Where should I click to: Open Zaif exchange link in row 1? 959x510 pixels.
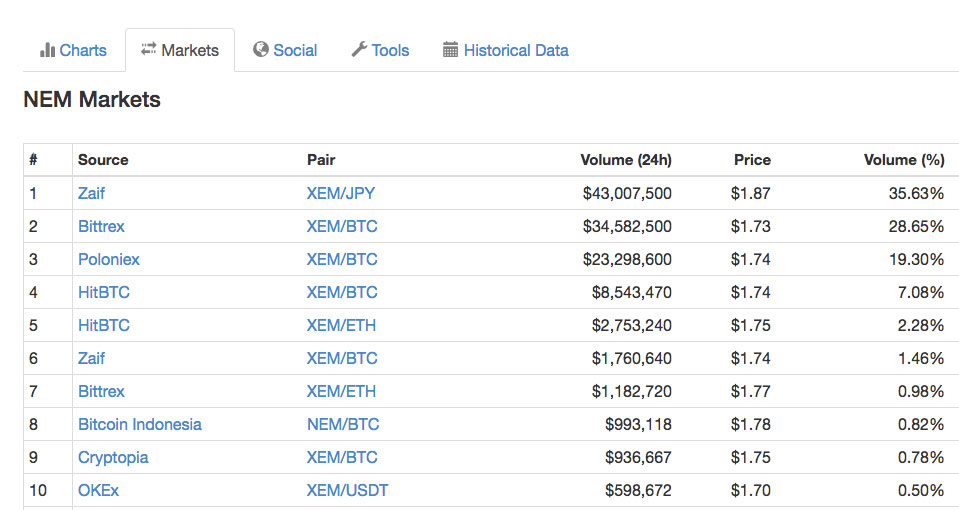point(91,193)
